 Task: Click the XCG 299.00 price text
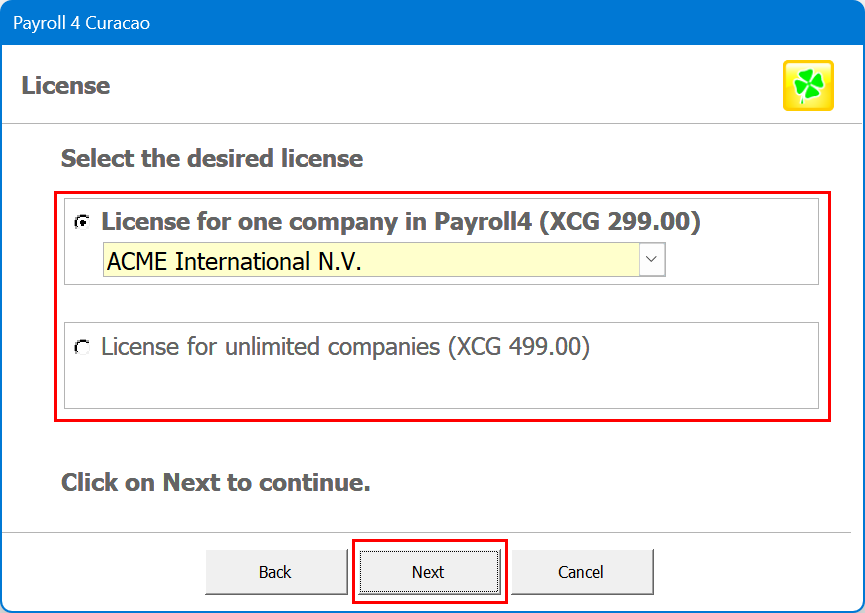620,222
